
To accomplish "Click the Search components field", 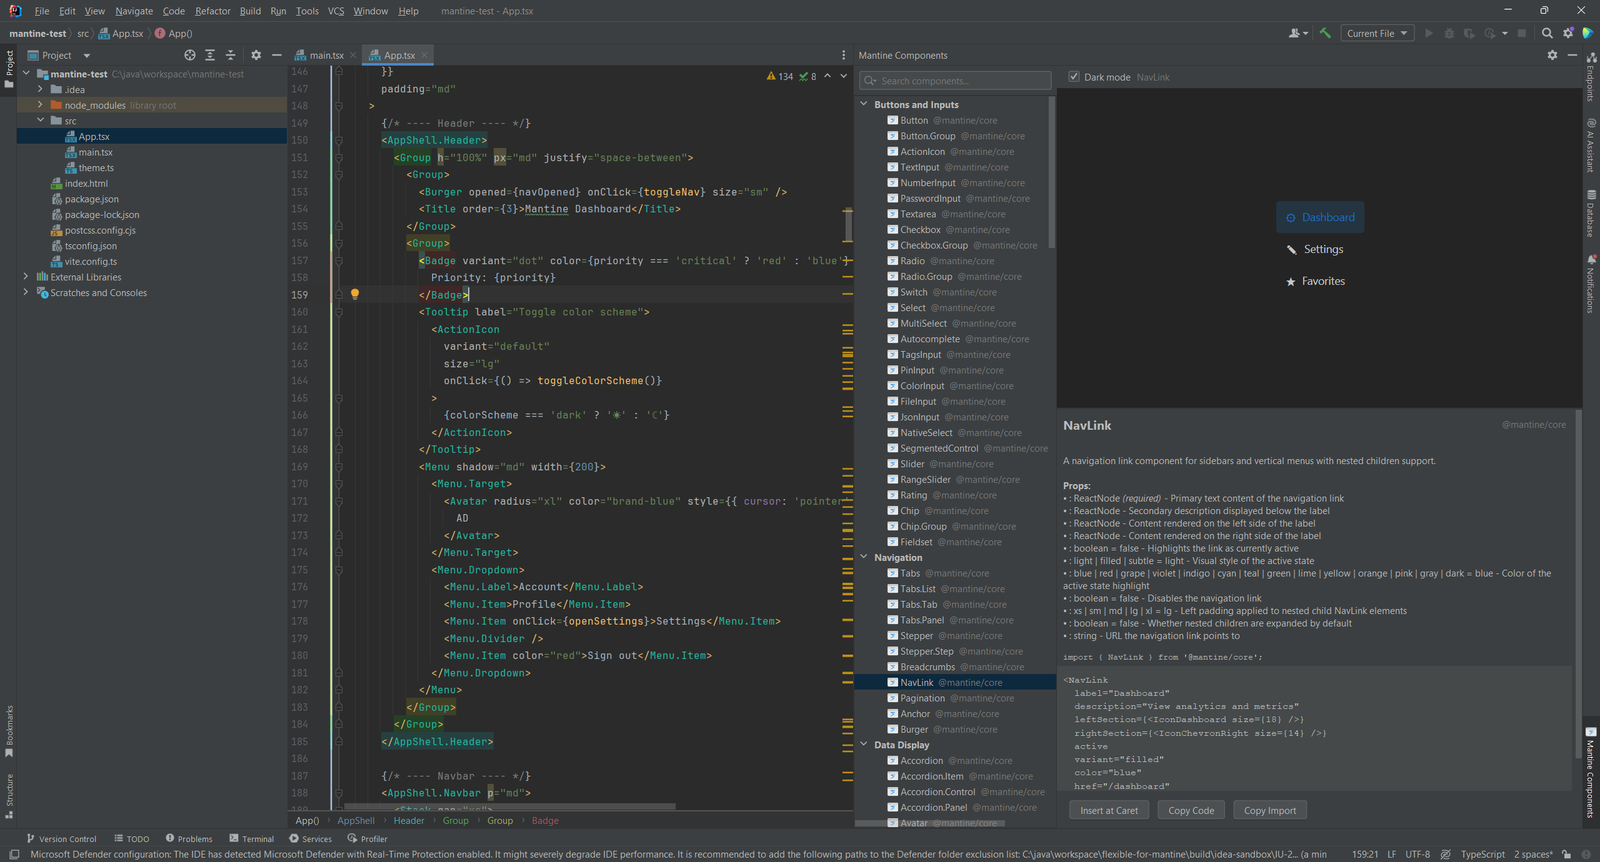I will [955, 81].
